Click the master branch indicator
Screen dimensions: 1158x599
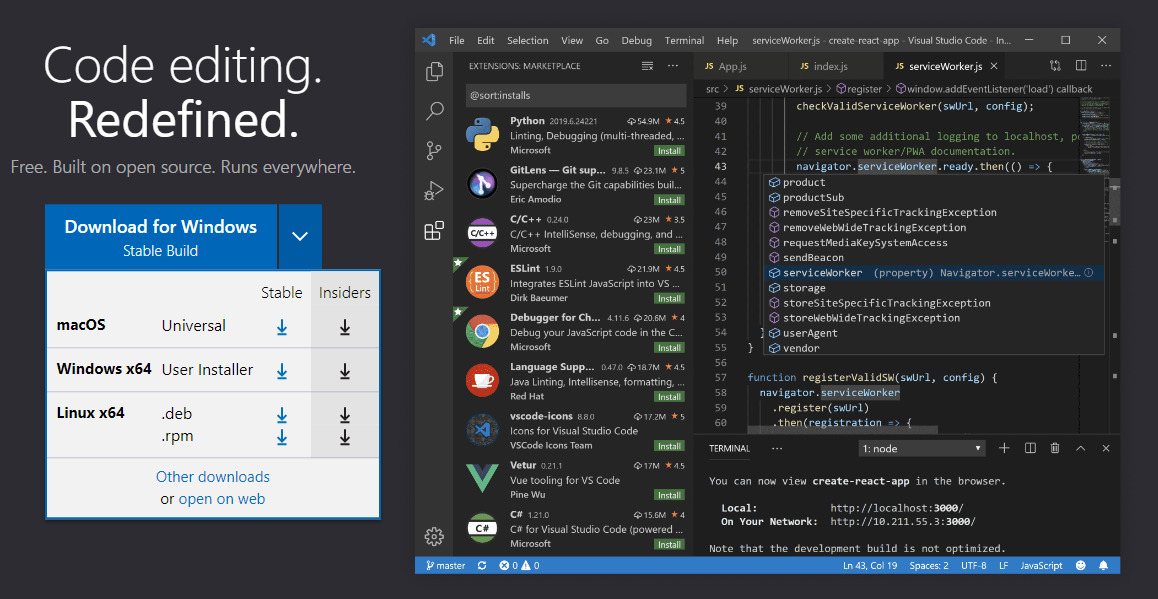pyautogui.click(x=445, y=566)
